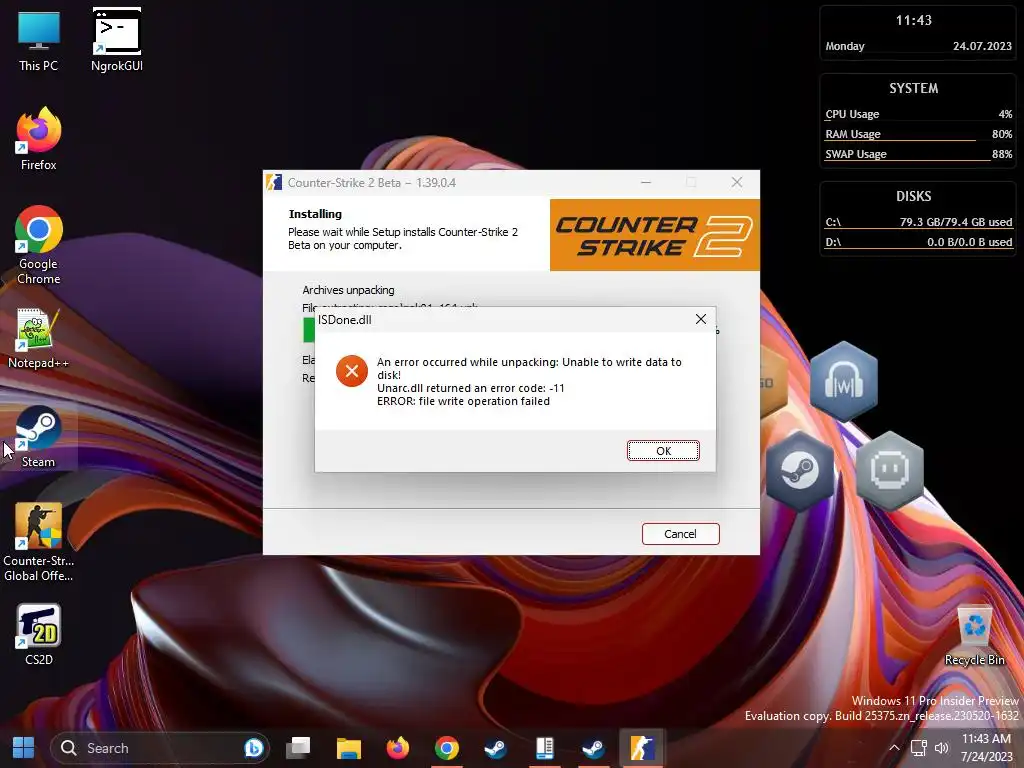This screenshot has width=1024, height=768.
Task: Click the 'ERROR: file write operation failed' text
Action: click(463, 401)
